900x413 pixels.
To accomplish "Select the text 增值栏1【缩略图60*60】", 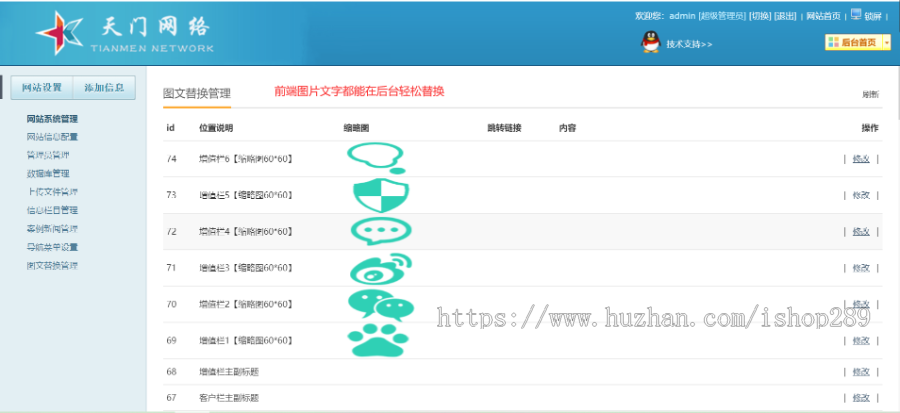I will [x=247, y=341].
